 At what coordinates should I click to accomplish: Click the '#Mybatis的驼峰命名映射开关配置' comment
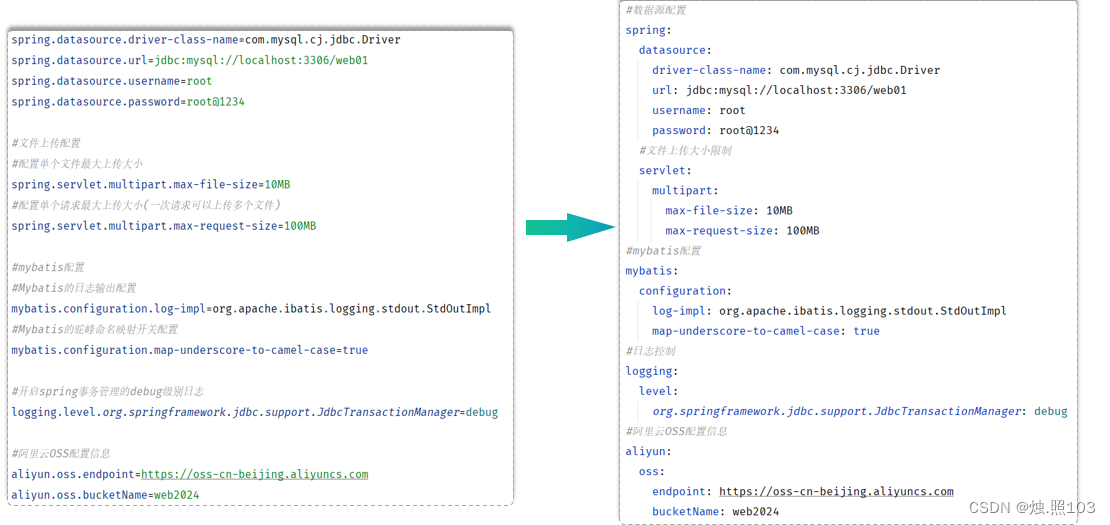pos(95,330)
